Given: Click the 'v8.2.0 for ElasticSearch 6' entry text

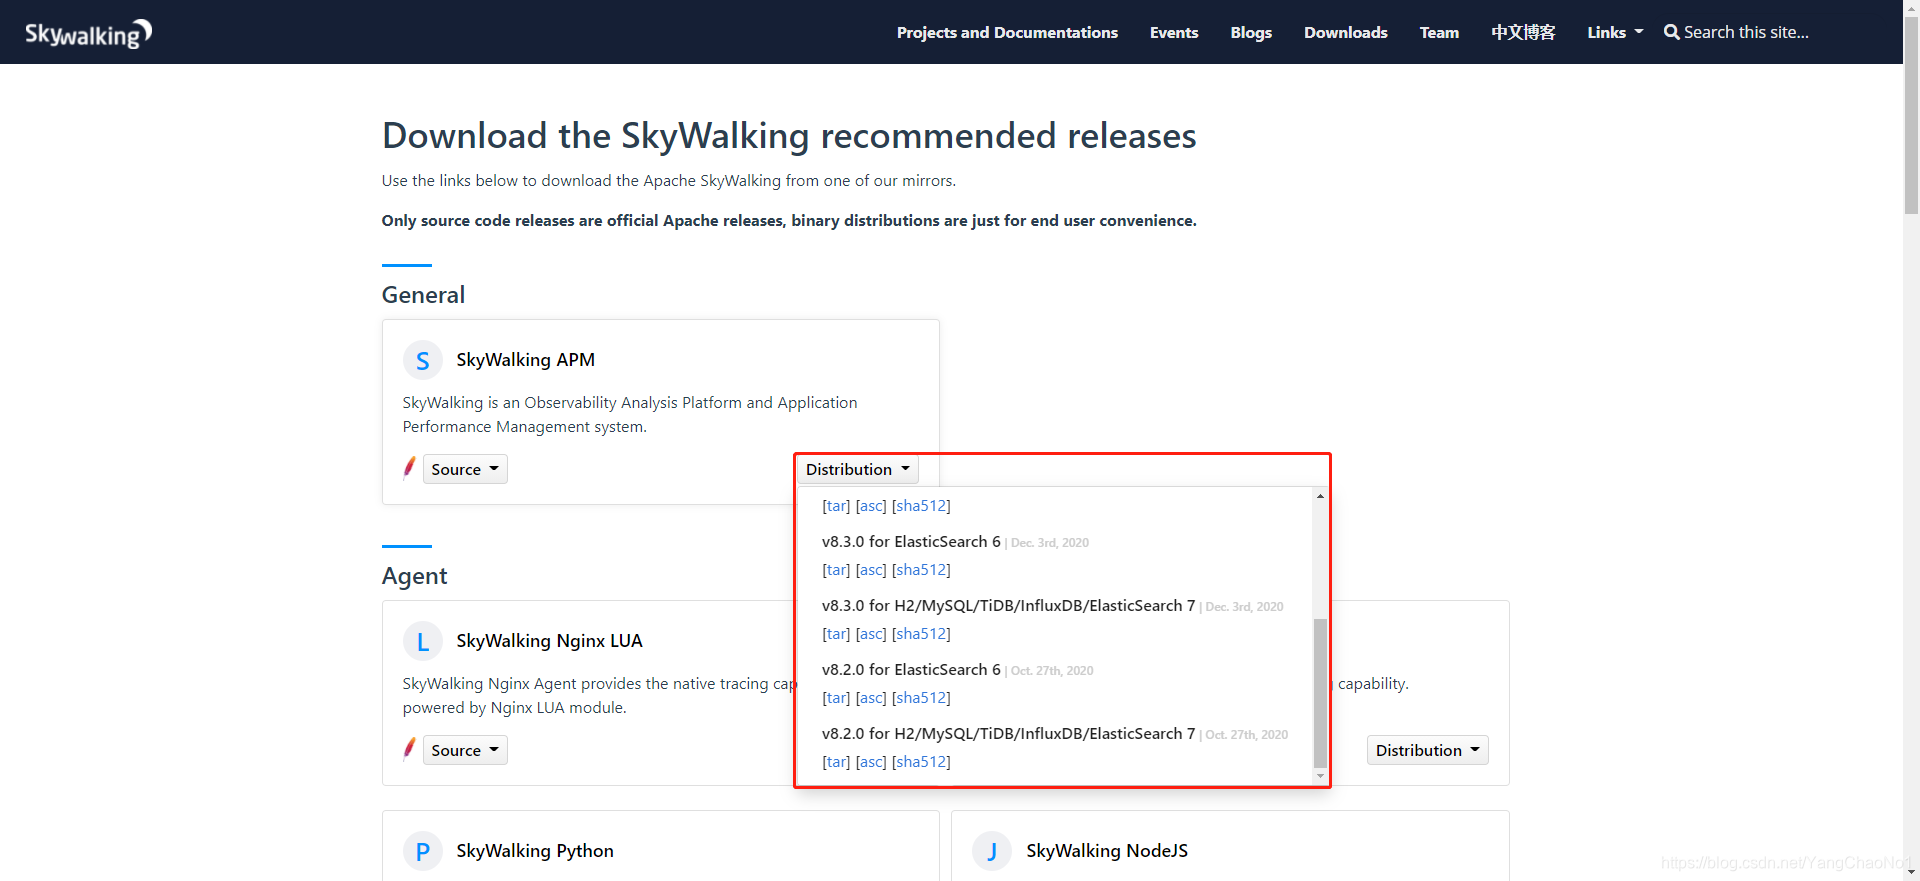Looking at the screenshot, I should (911, 670).
